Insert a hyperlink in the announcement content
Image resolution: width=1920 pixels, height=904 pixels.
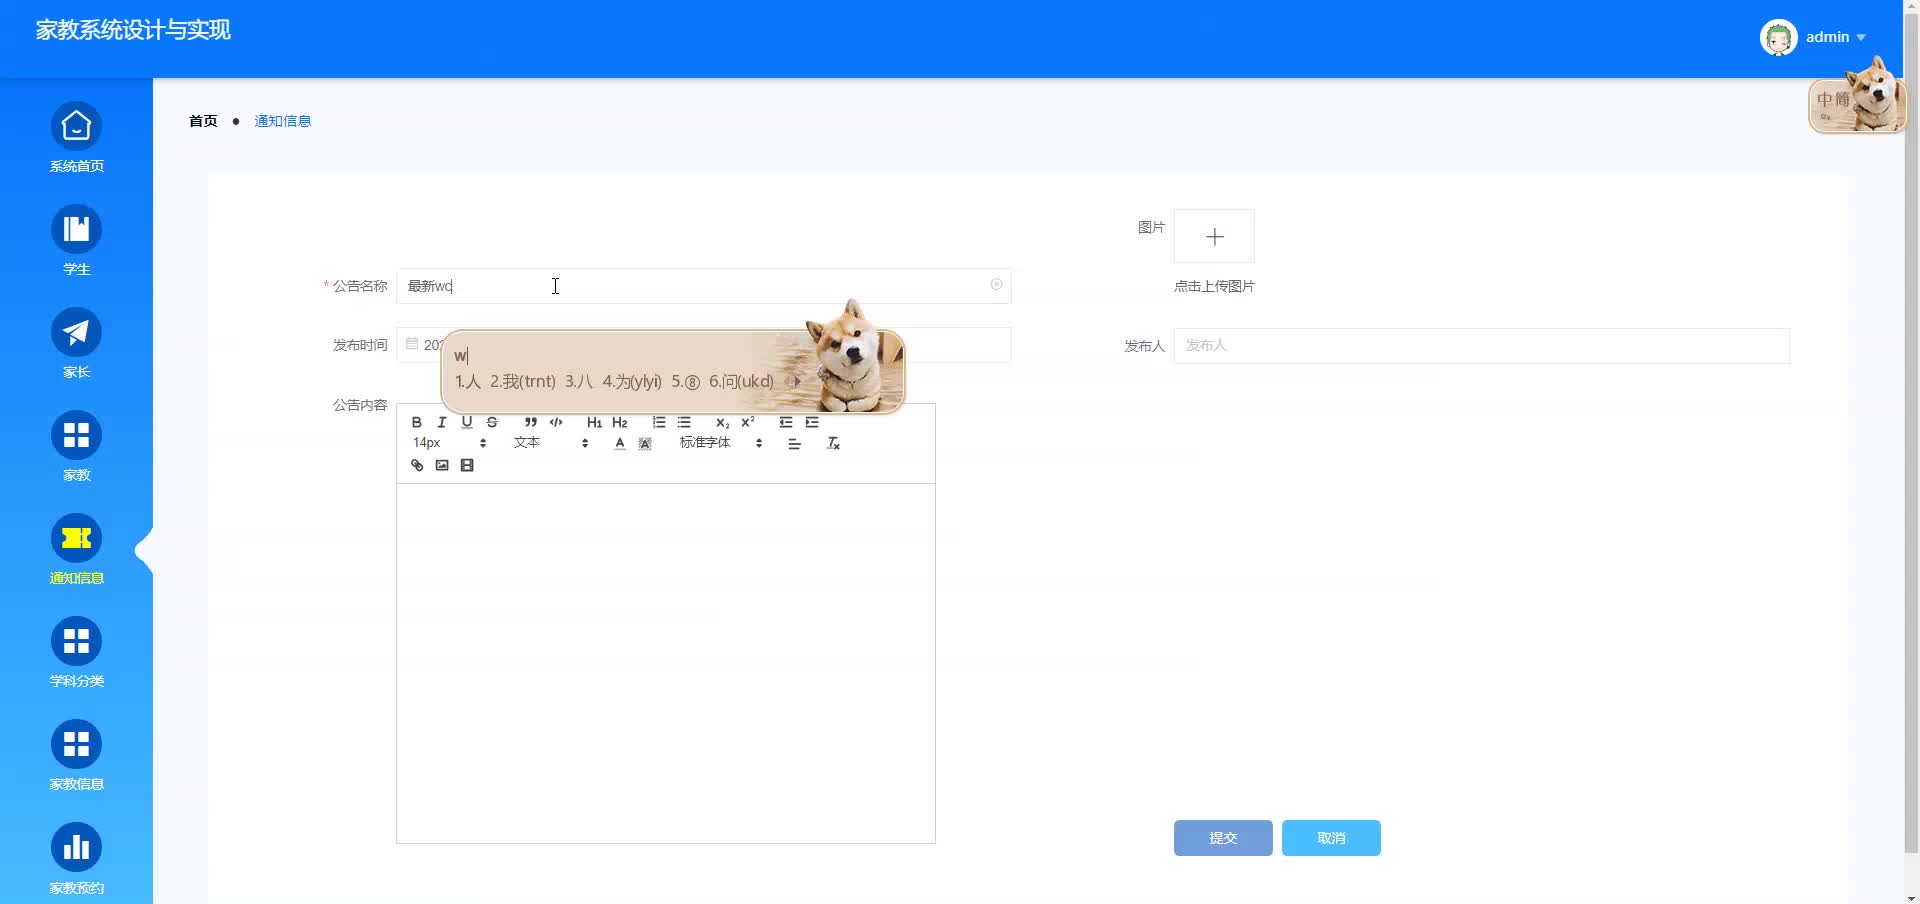417,464
